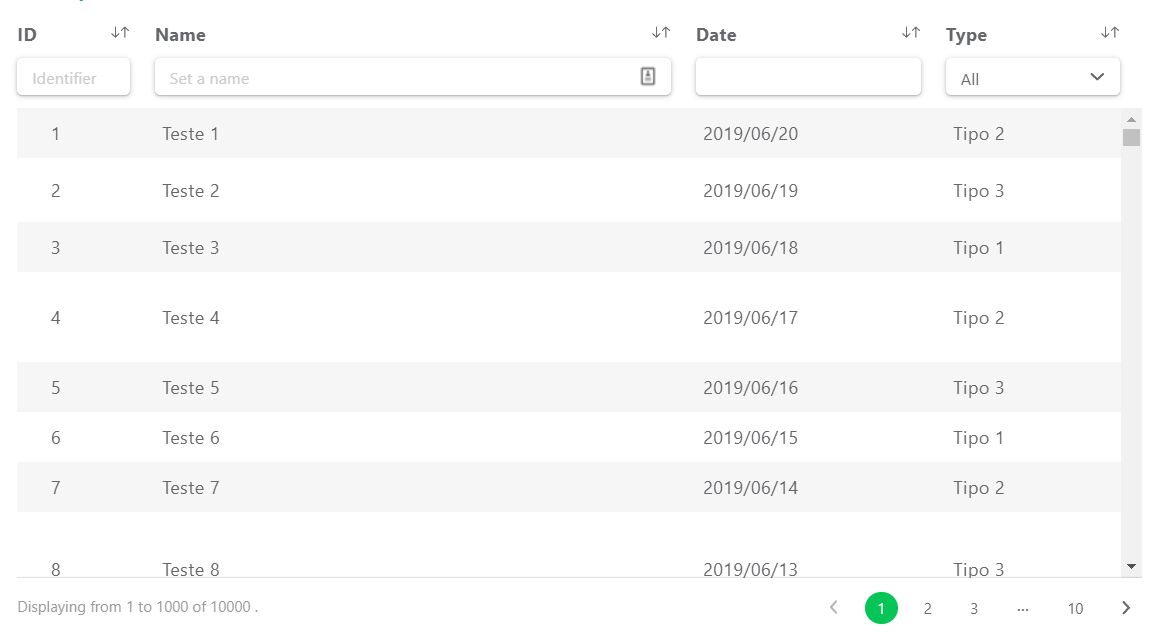Navigate to page 2

coord(927,608)
